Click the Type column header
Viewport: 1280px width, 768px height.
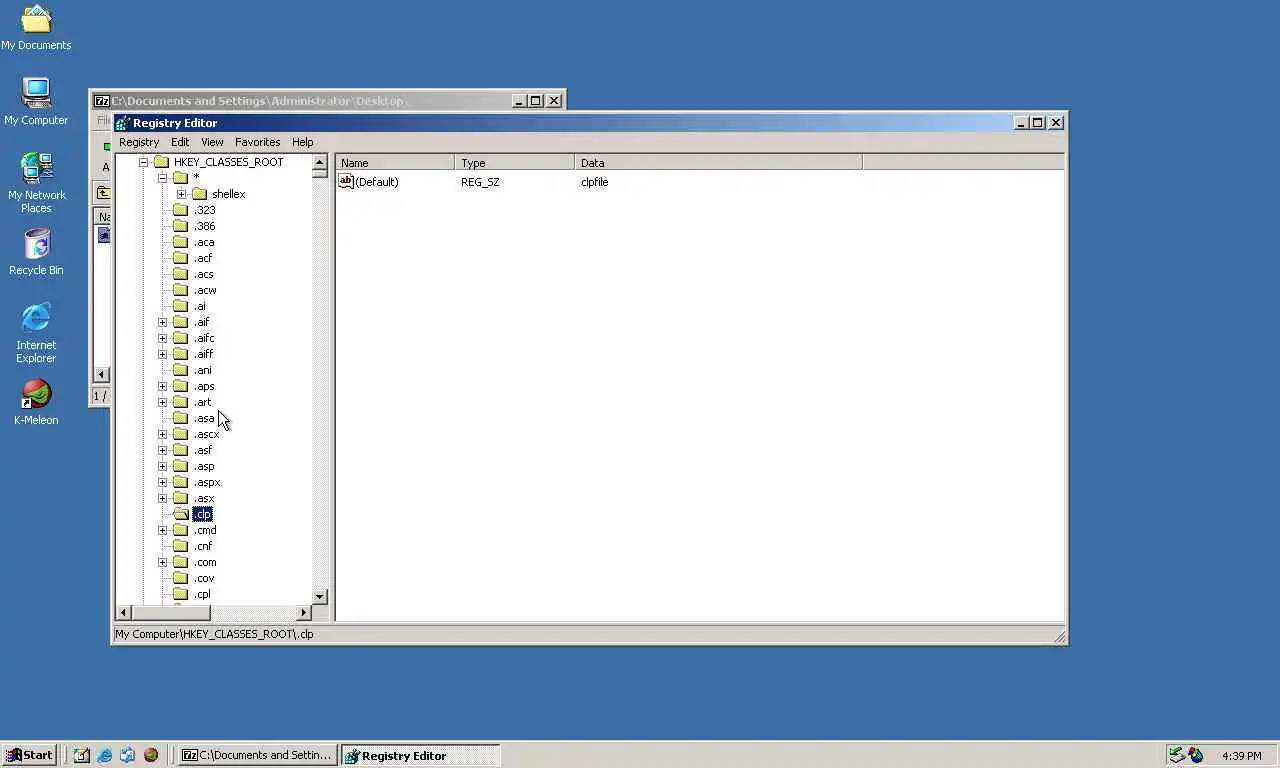tap(514, 162)
